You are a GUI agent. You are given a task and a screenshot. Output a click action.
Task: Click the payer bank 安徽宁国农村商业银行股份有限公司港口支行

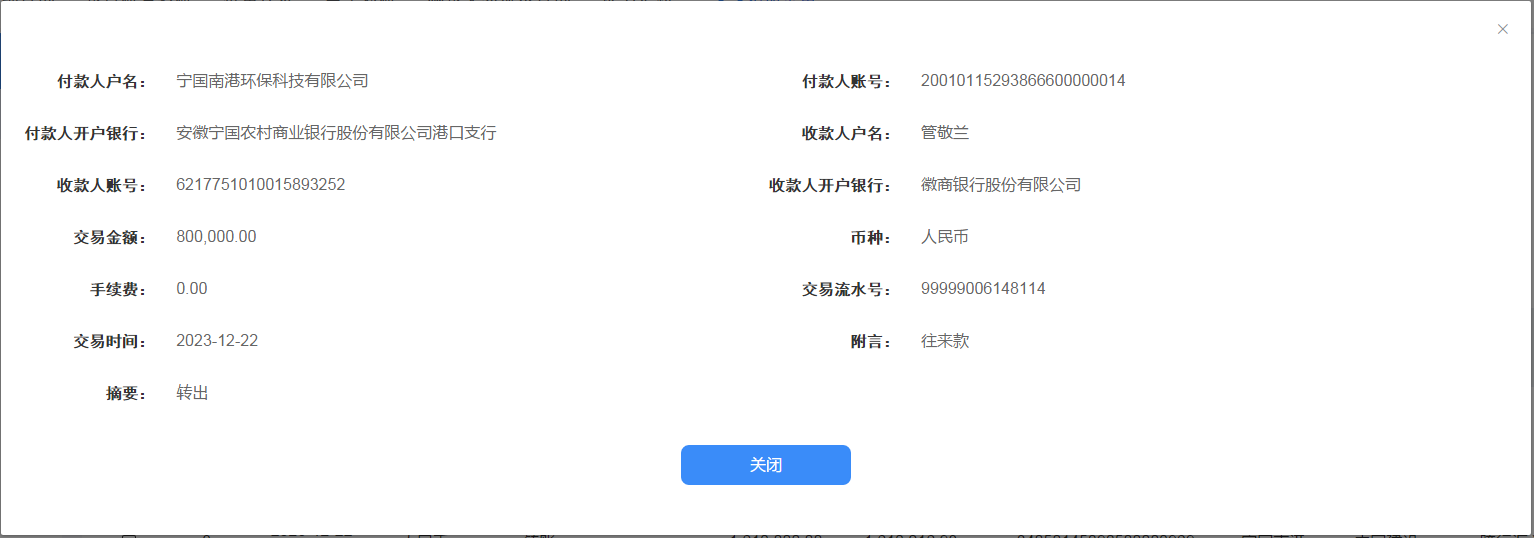pos(336,133)
